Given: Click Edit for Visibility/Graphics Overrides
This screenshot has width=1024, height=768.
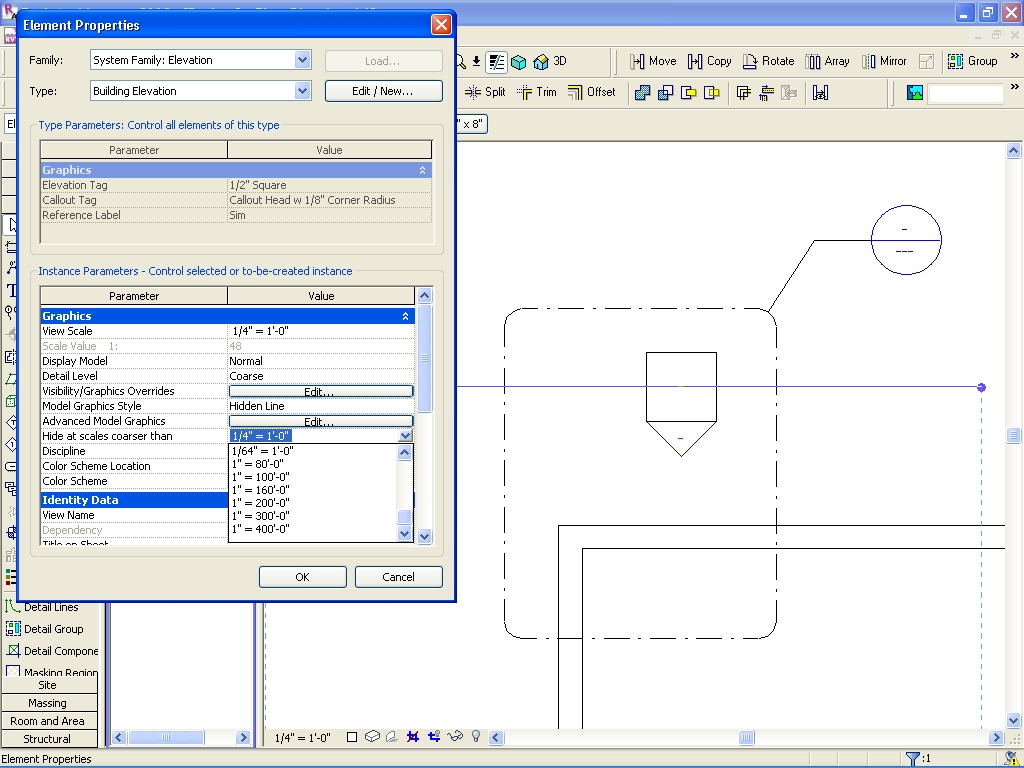Looking at the screenshot, I should click(x=320, y=391).
